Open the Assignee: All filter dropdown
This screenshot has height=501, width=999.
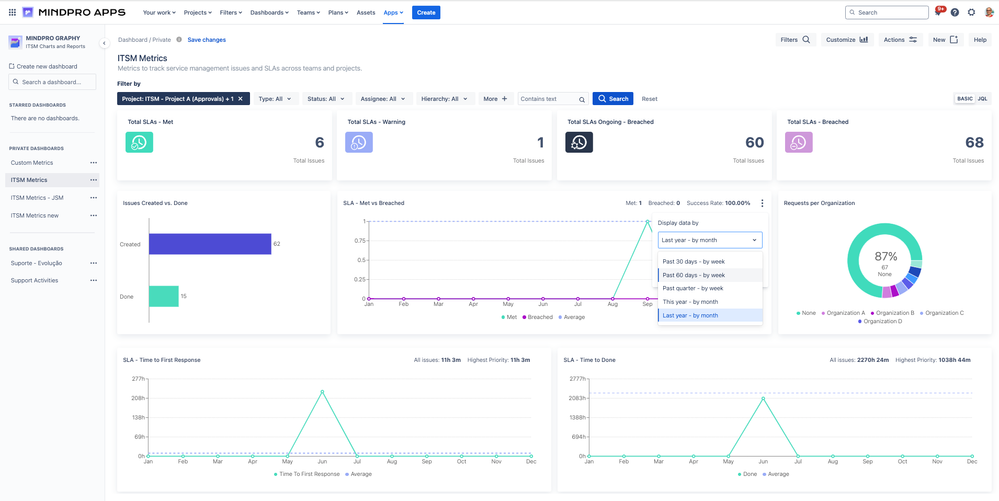(x=383, y=99)
